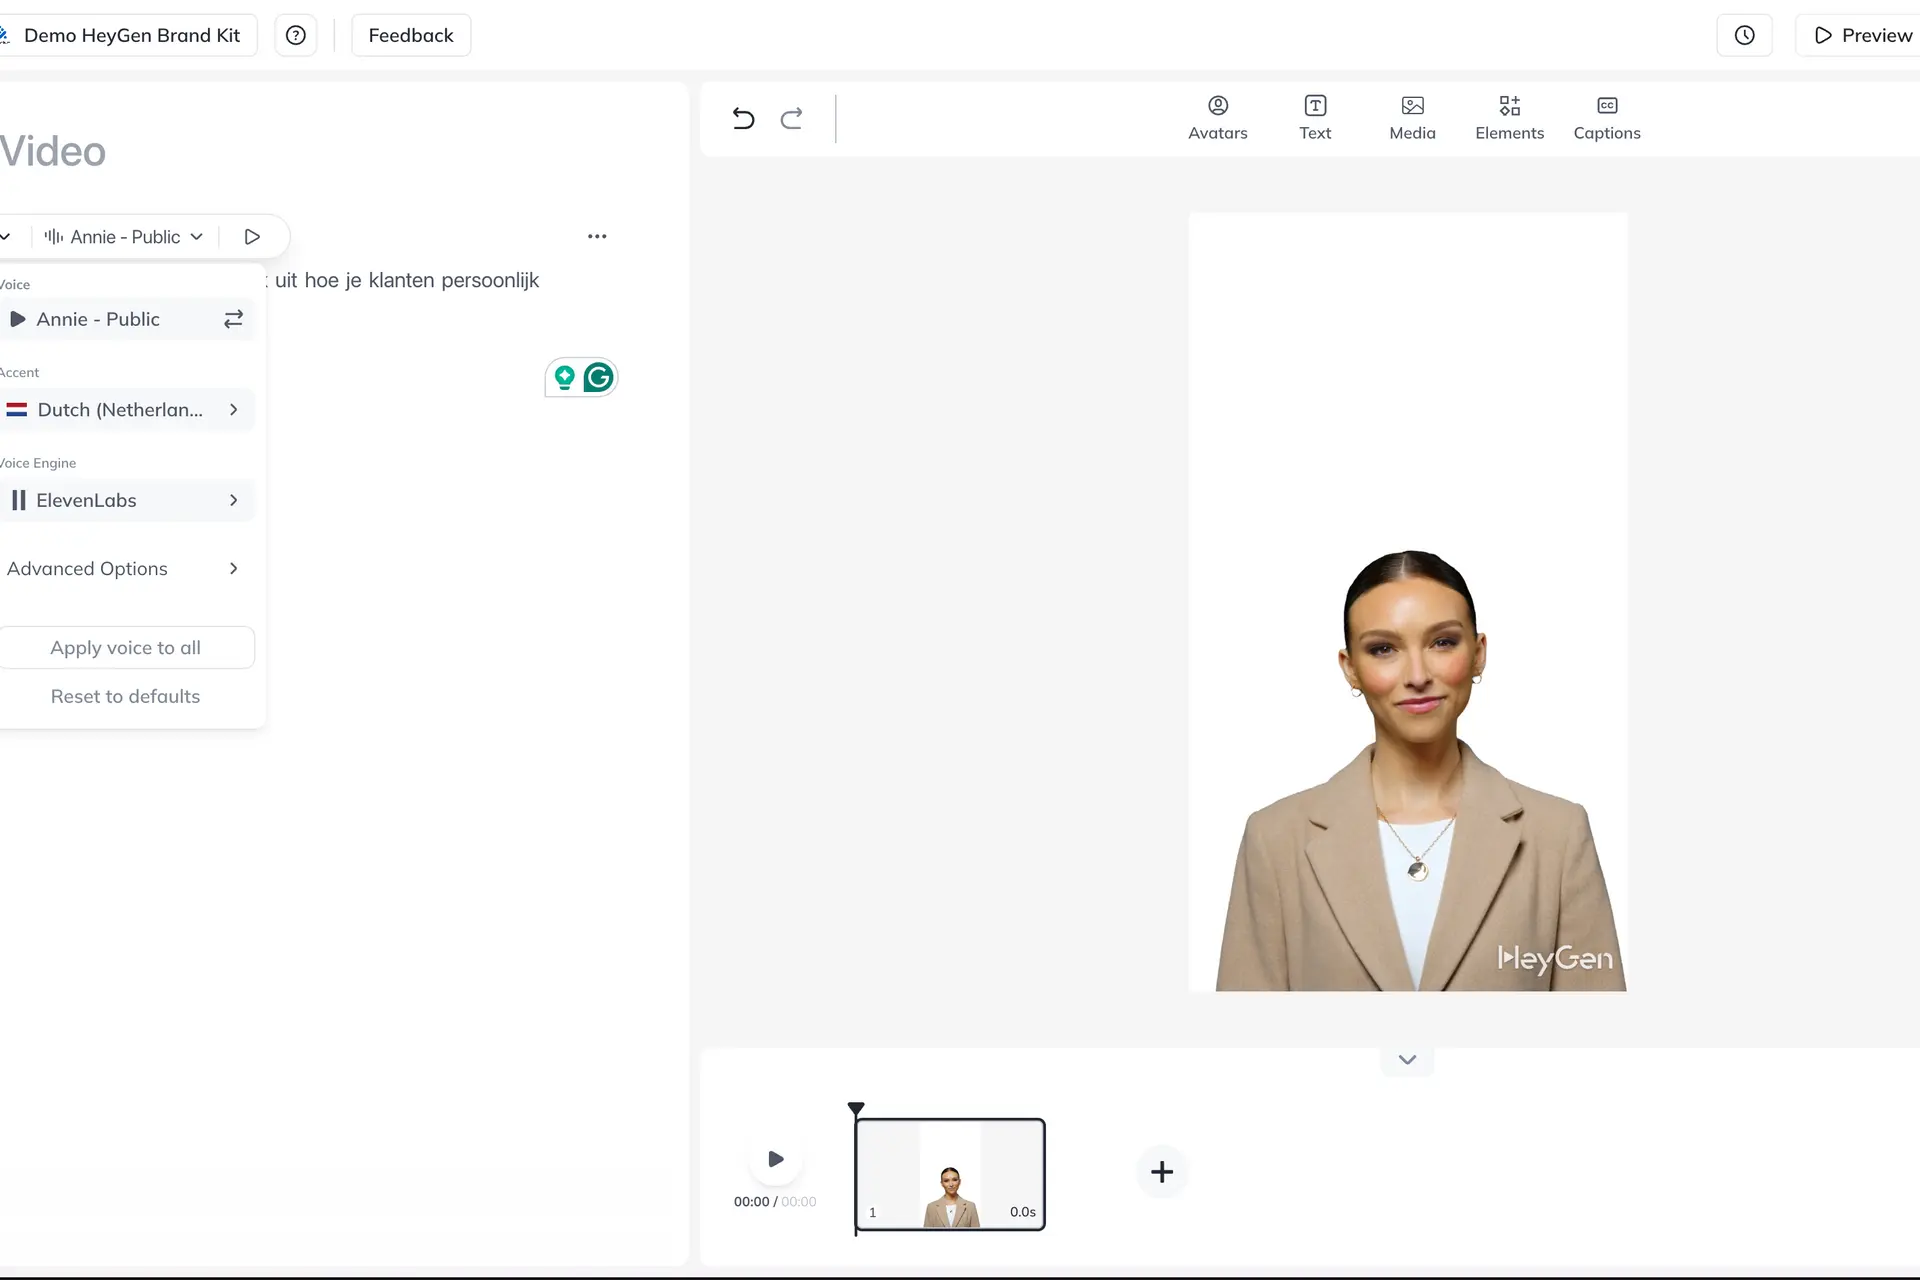Click the help question mark icon
The height and width of the screenshot is (1280, 1920).
click(x=296, y=35)
